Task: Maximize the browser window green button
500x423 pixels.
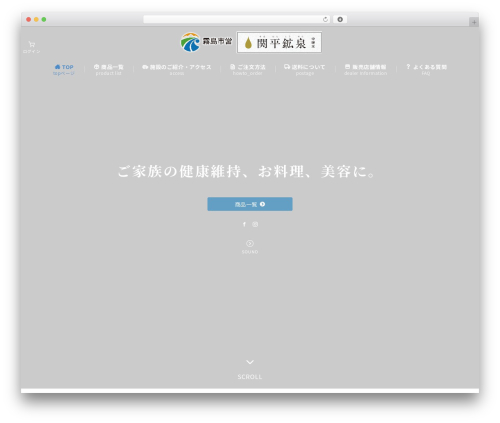Action: (44, 20)
